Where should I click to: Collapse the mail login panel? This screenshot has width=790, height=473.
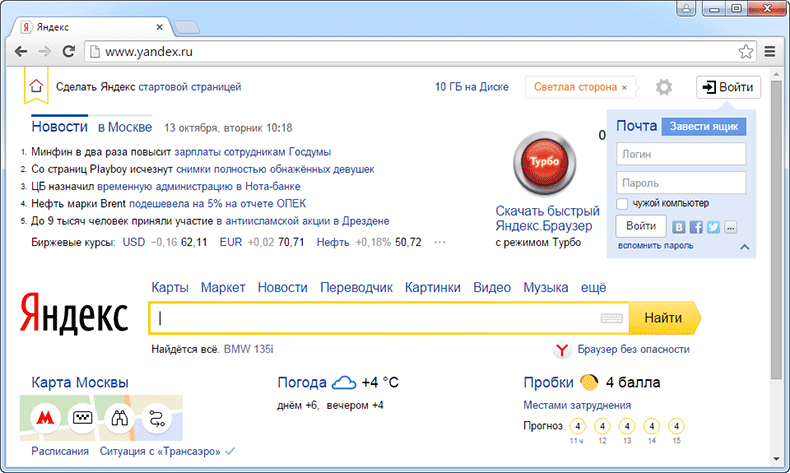click(744, 247)
